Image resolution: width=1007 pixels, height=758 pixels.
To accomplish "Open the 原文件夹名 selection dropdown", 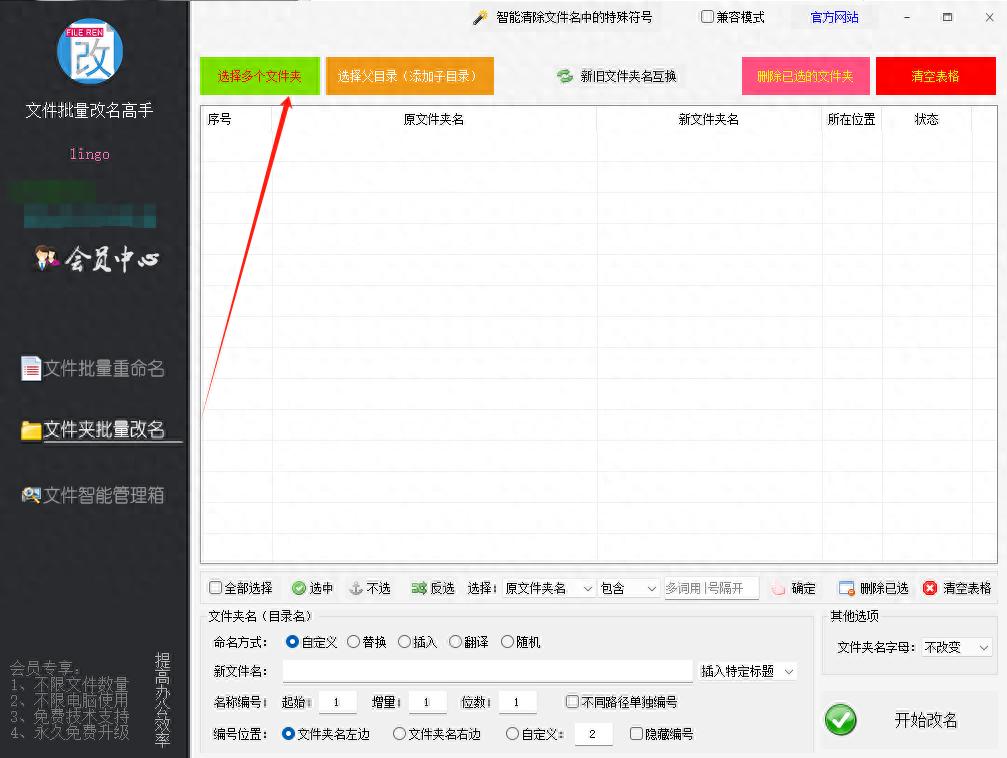I will (x=549, y=588).
